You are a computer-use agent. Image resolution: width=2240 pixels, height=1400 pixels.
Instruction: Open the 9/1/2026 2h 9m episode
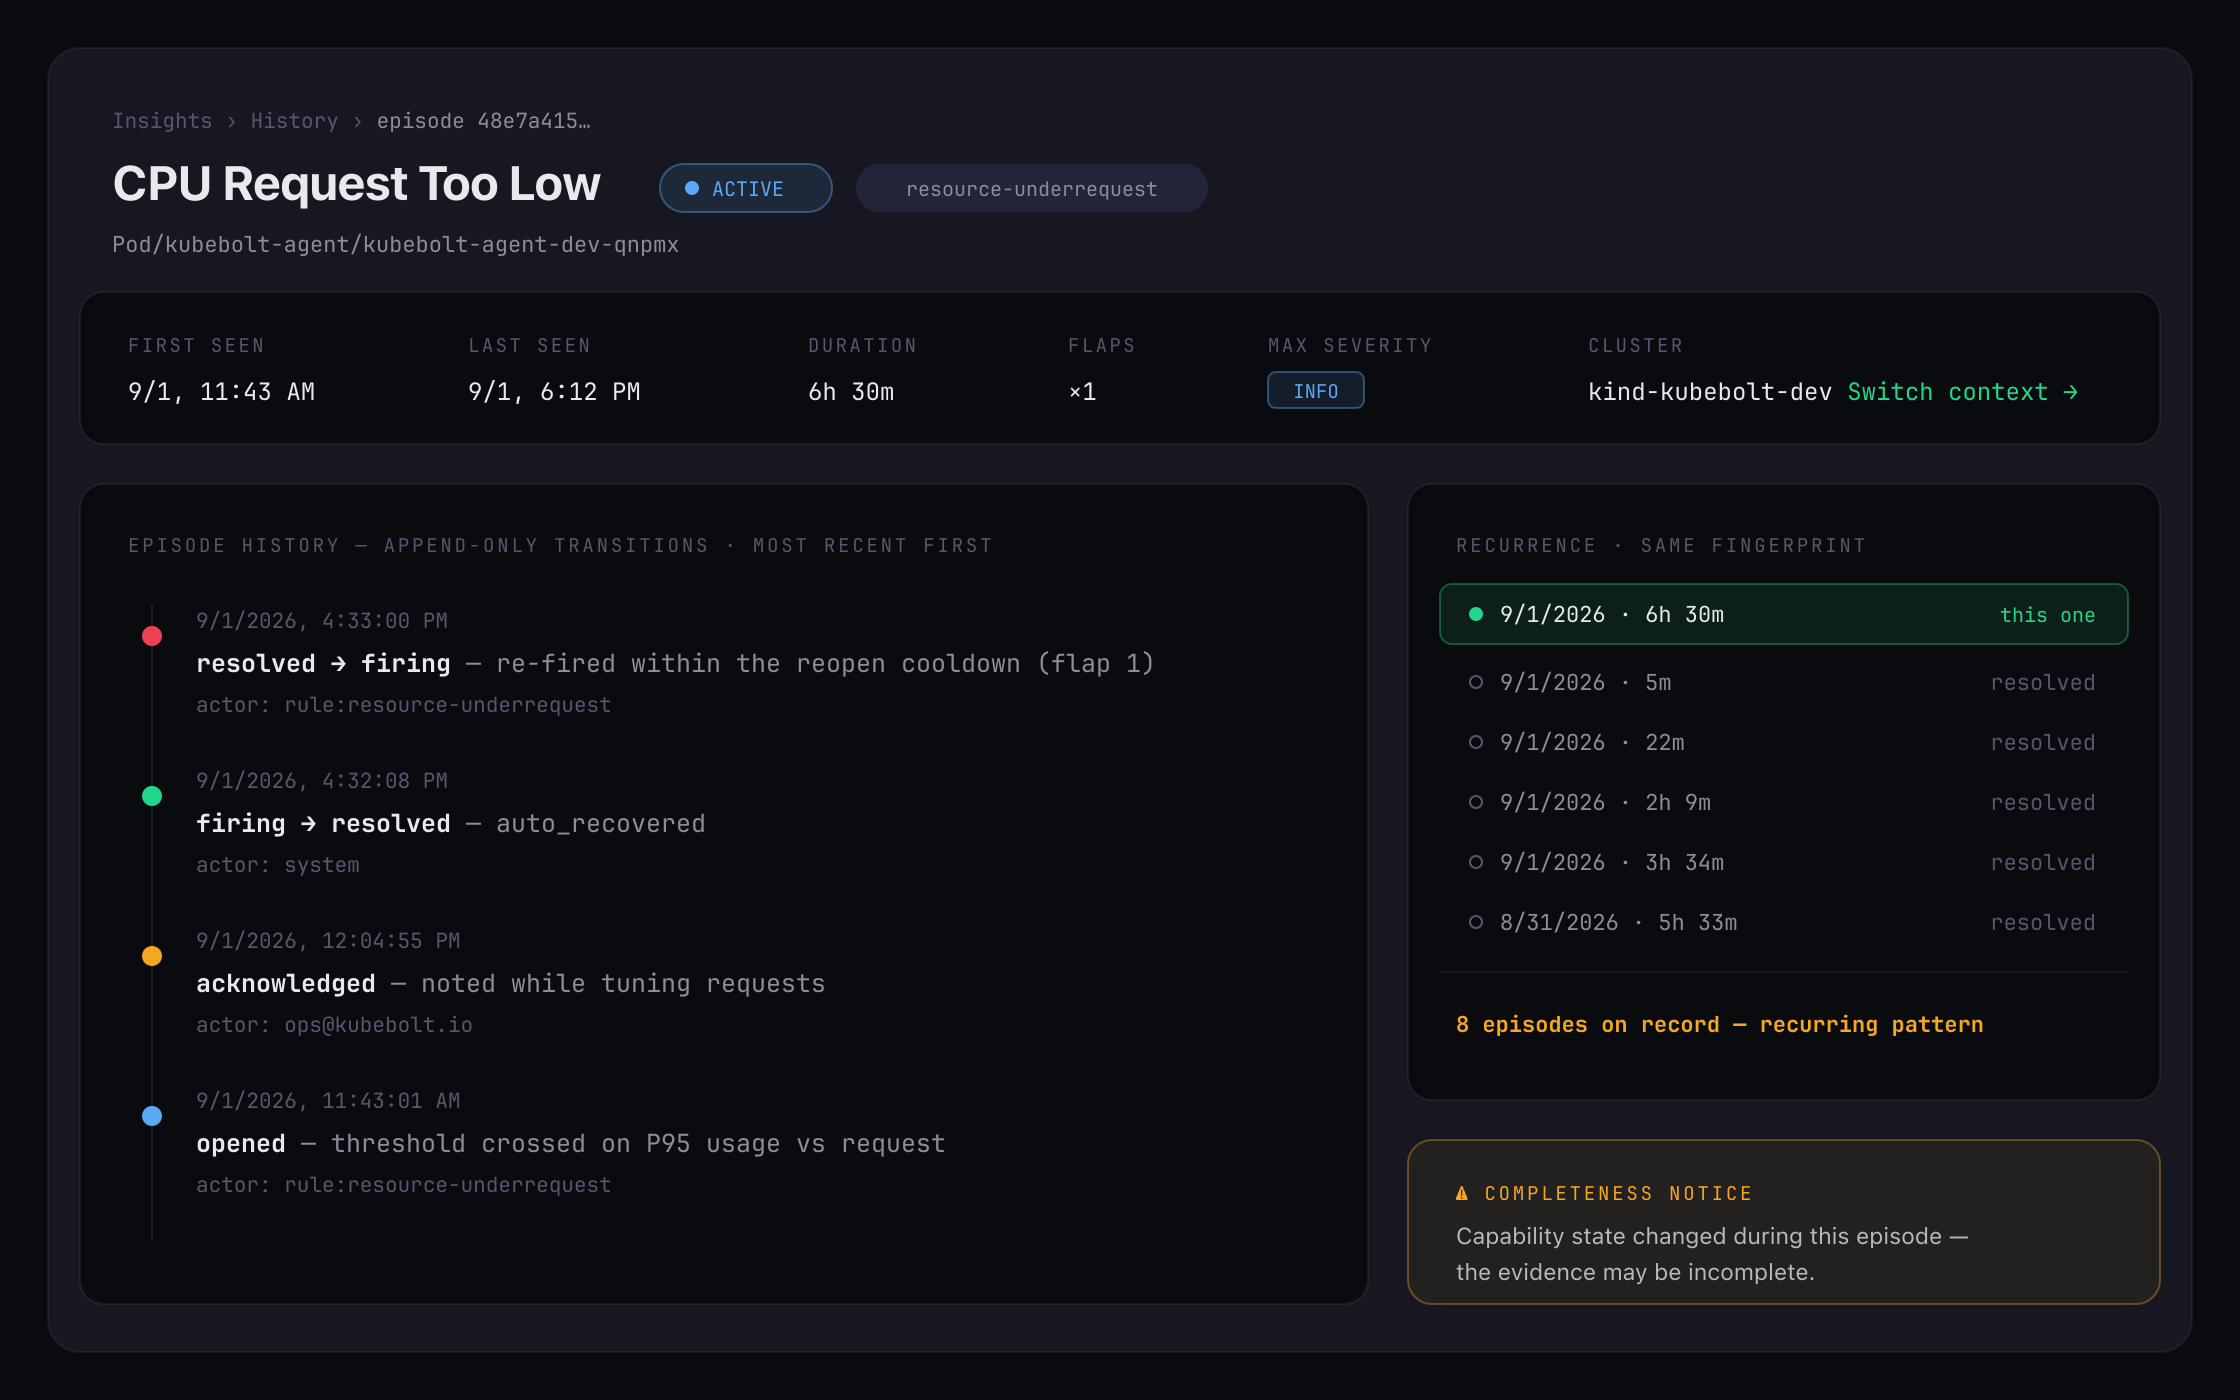coord(1783,803)
